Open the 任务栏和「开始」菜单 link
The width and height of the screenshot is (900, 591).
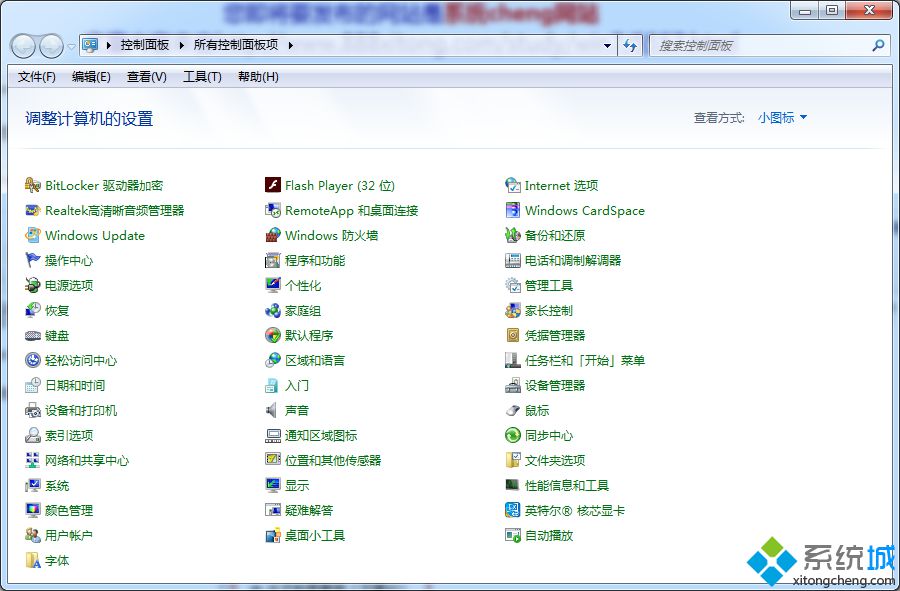point(585,360)
